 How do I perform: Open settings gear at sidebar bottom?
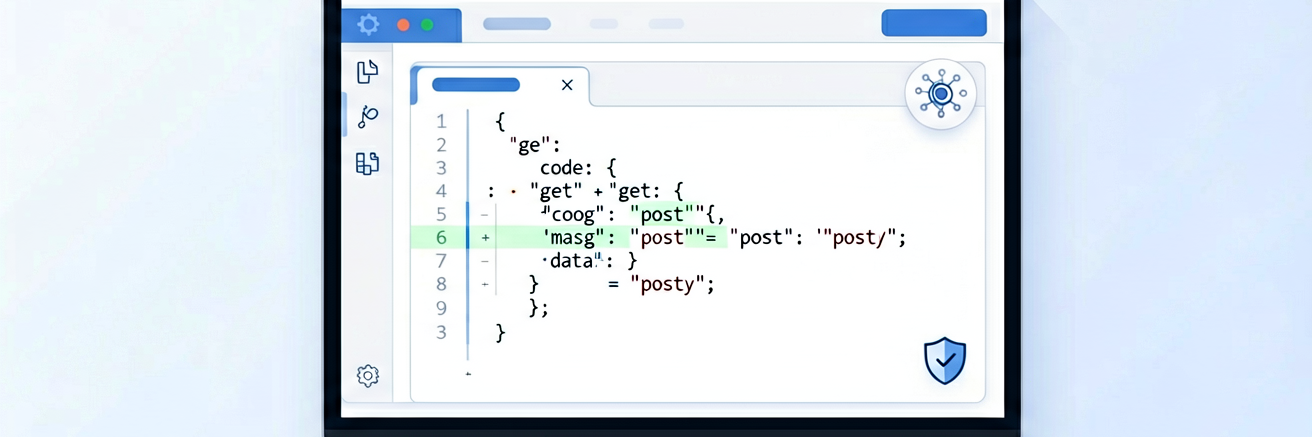pyautogui.click(x=368, y=376)
